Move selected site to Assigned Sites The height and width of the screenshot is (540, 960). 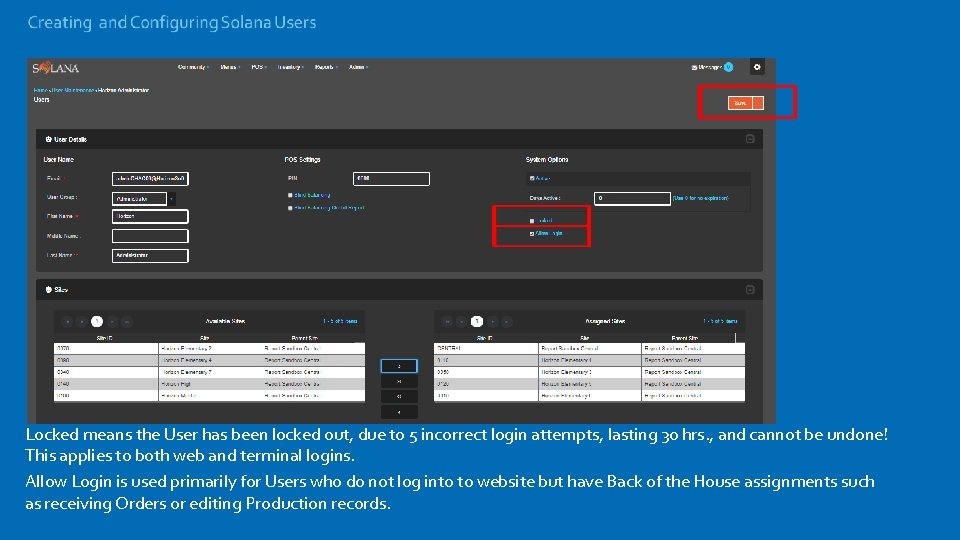click(399, 366)
